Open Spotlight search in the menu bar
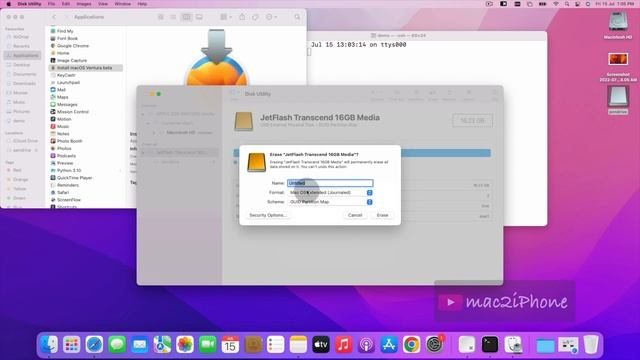 pos(567,4)
